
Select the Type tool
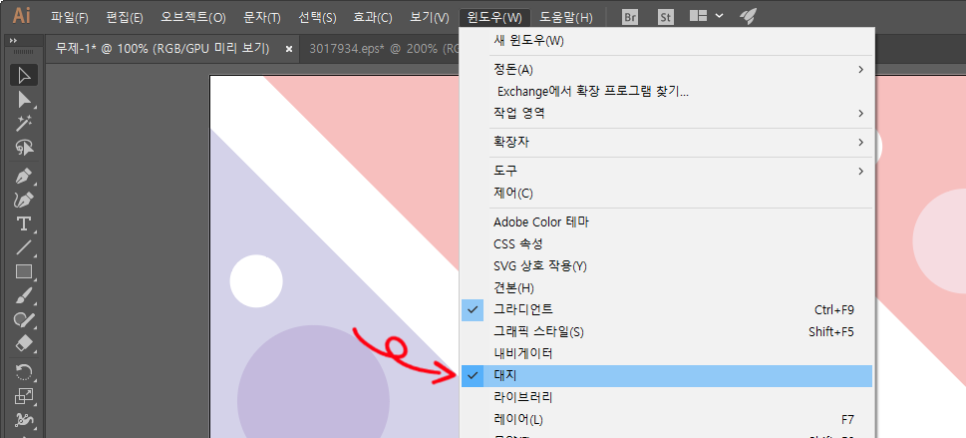(25, 223)
